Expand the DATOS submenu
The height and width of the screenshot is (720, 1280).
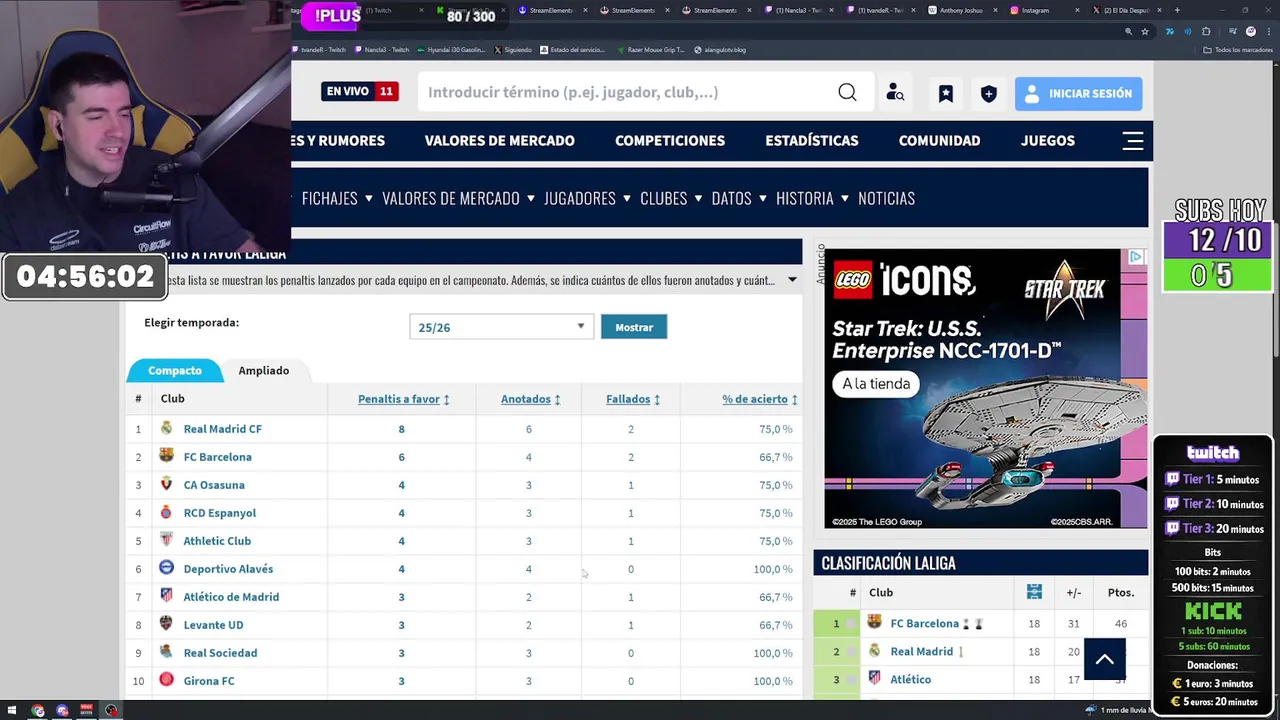tap(763, 198)
